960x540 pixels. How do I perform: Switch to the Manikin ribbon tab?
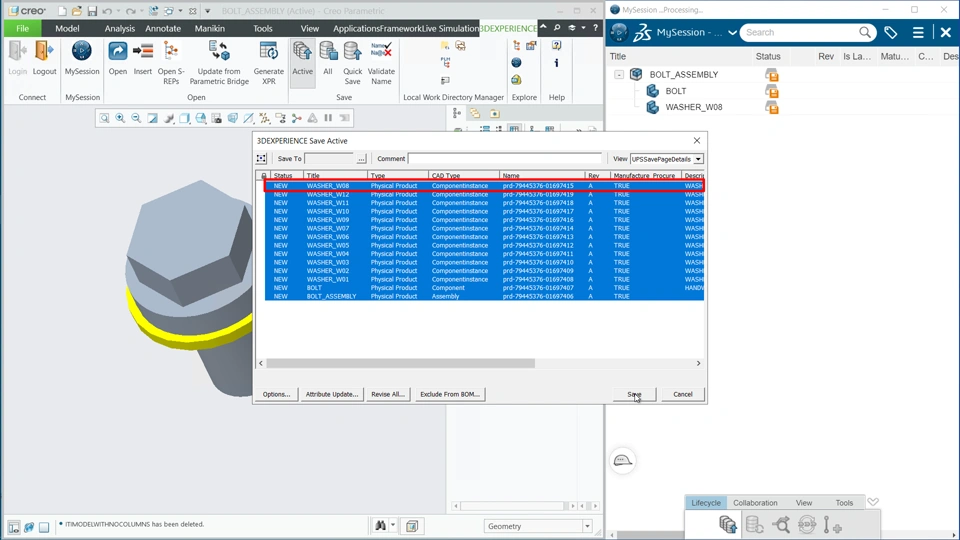(x=209, y=28)
